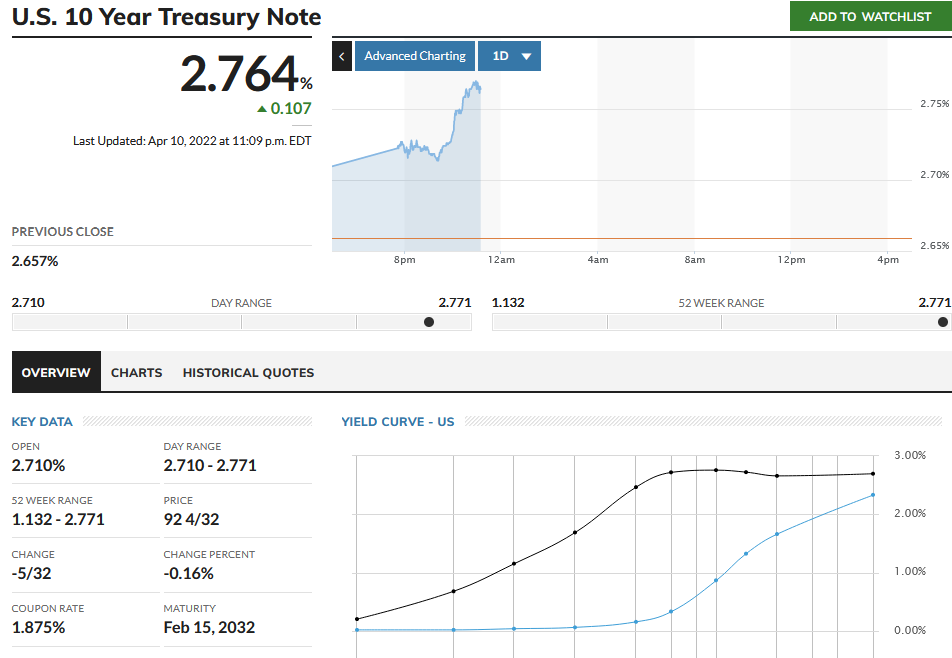Click the Previous Close label
The width and height of the screenshot is (952, 658).
point(63,232)
